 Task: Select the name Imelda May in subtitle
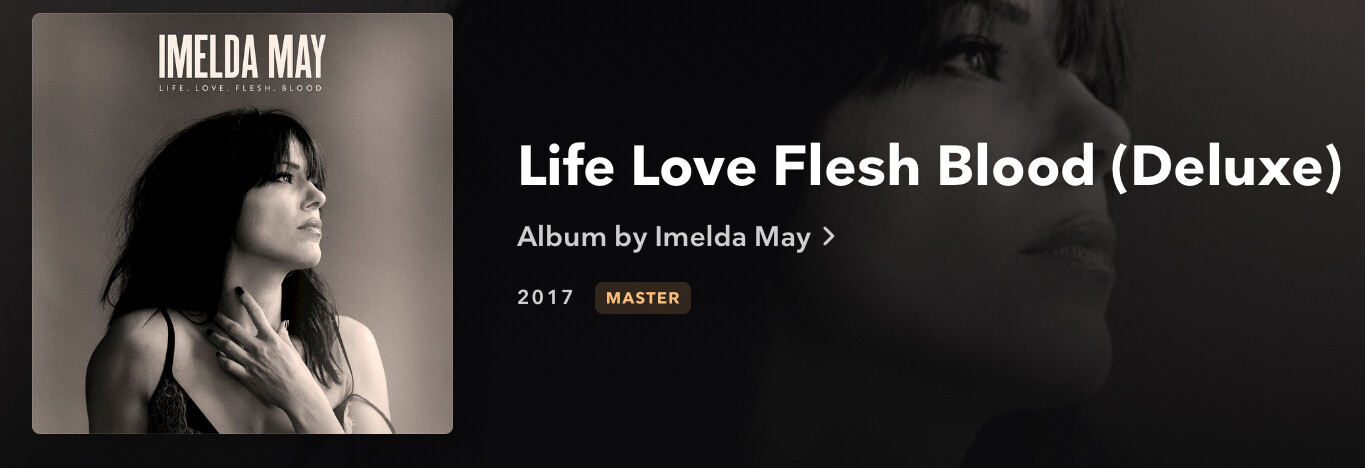click(732, 238)
